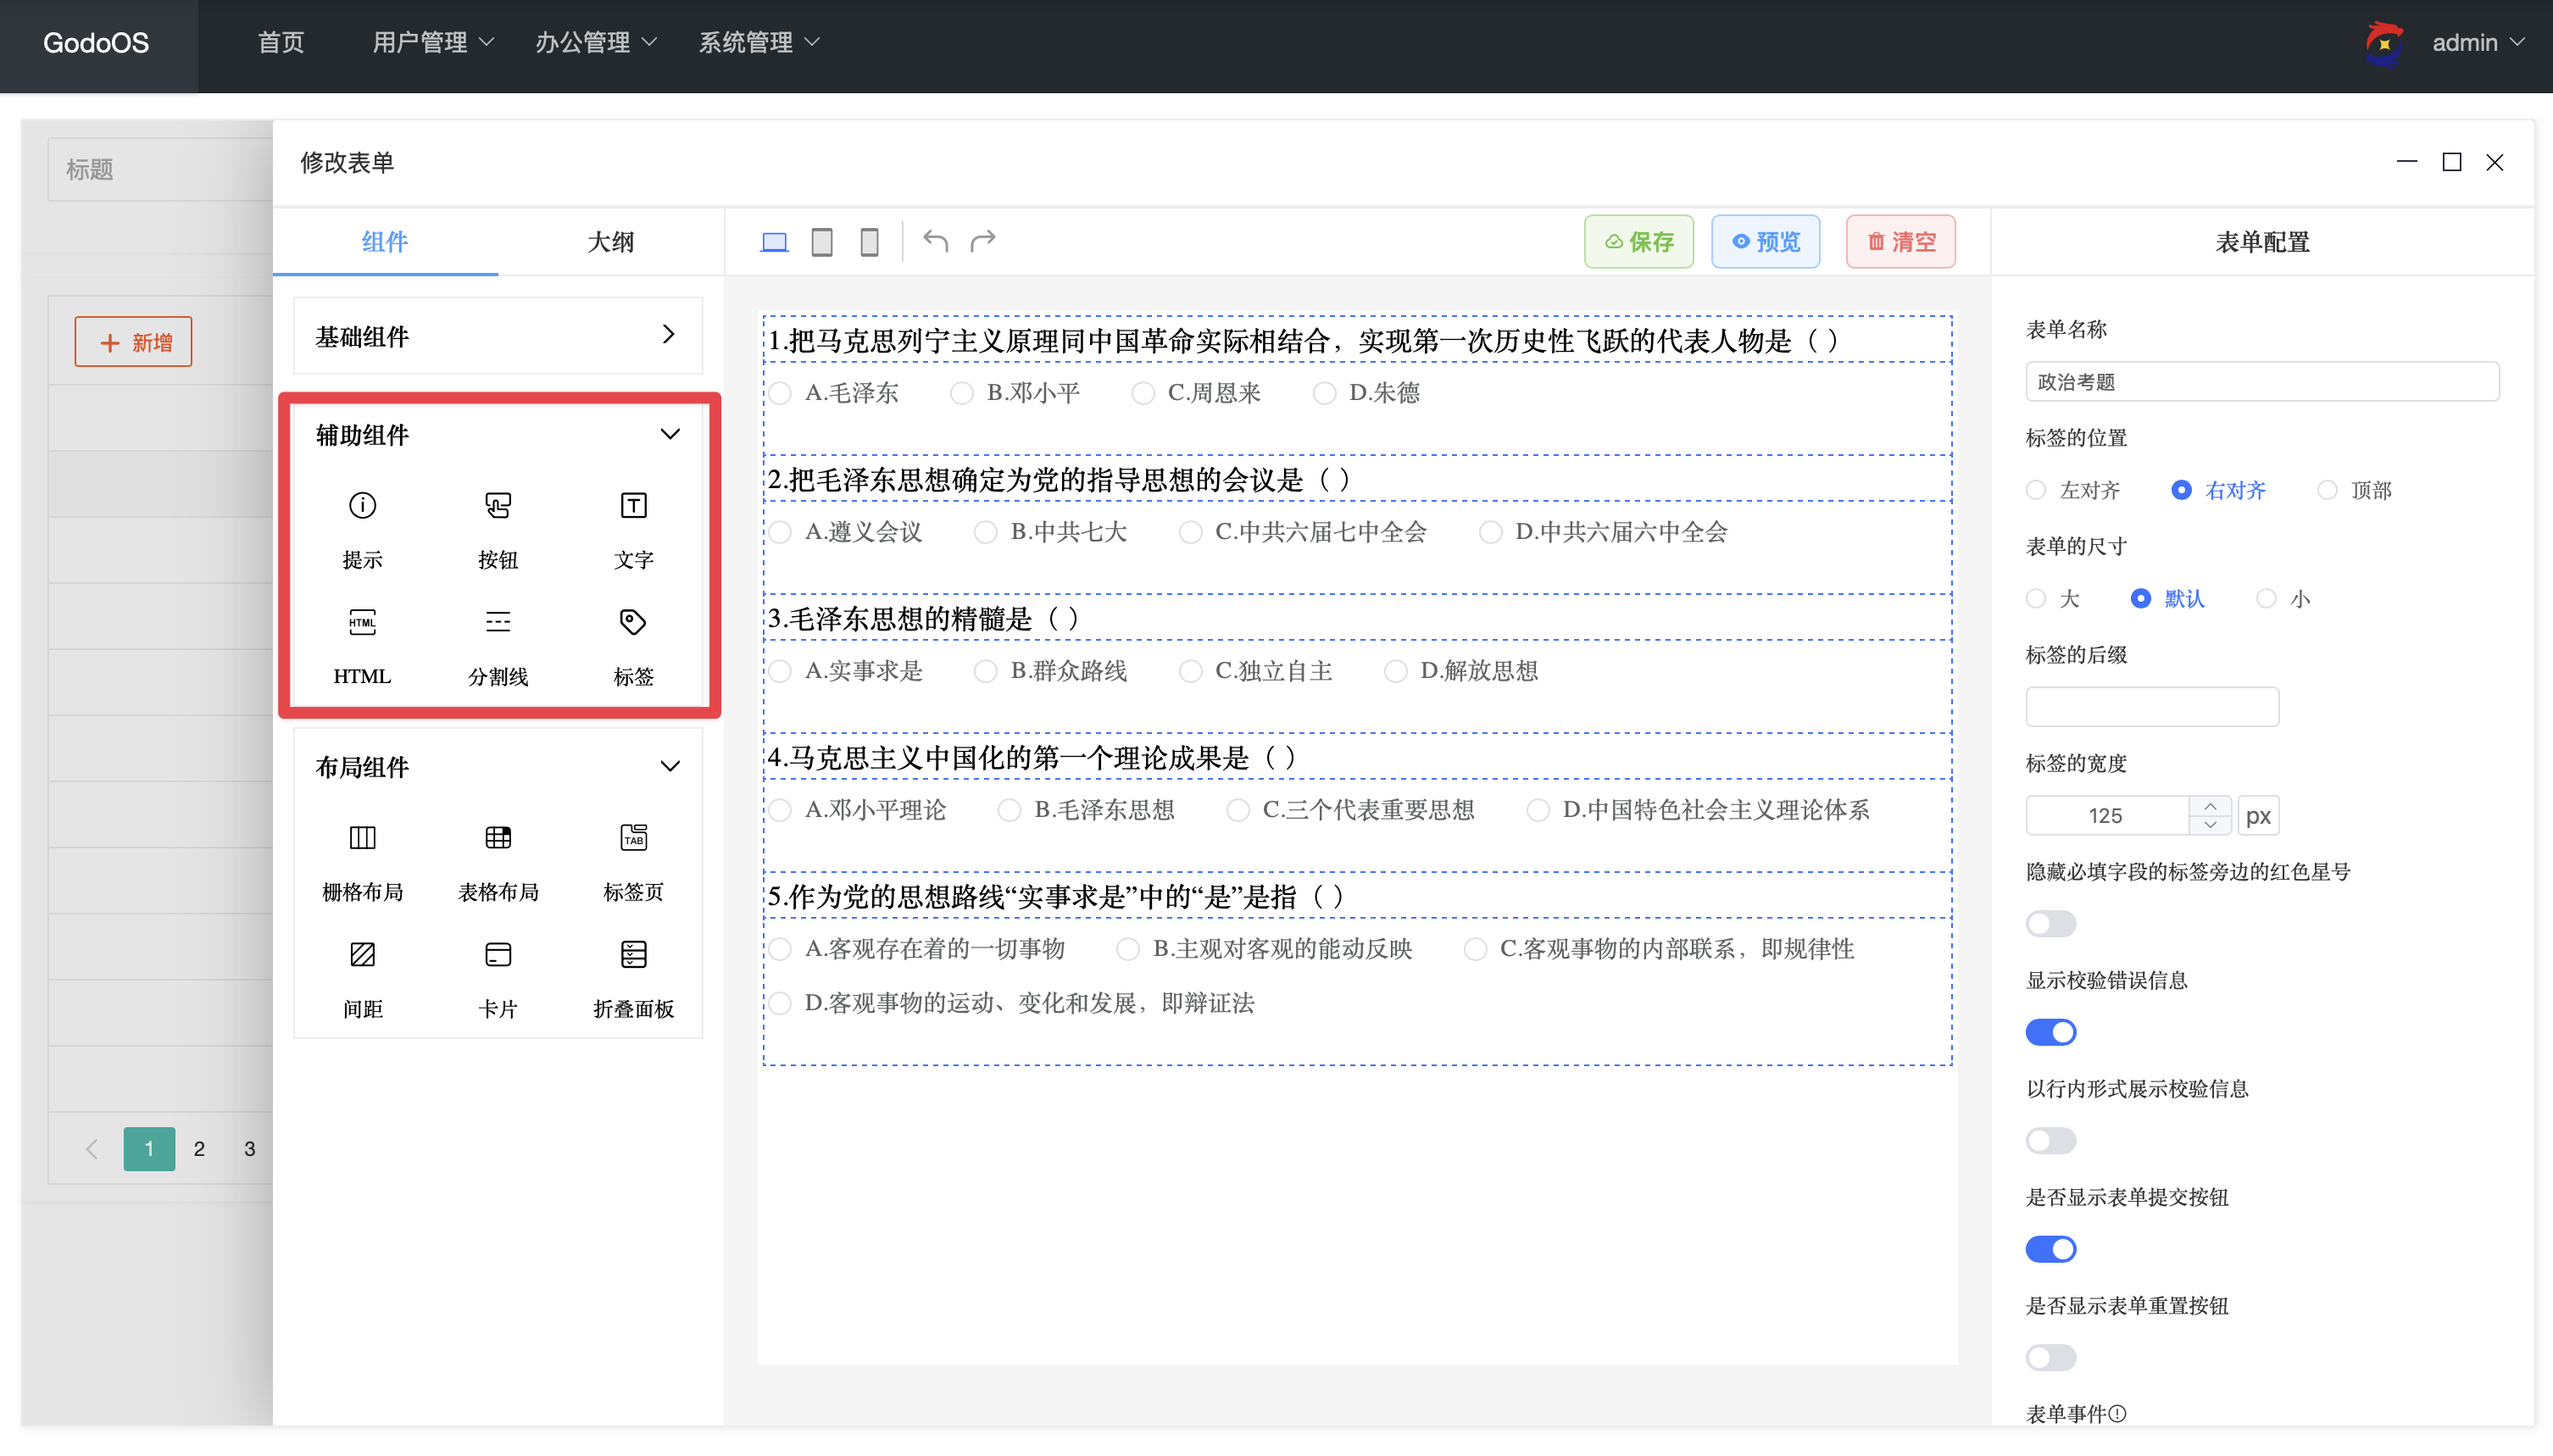
Task: Set form size to 大
Action: point(2053,598)
